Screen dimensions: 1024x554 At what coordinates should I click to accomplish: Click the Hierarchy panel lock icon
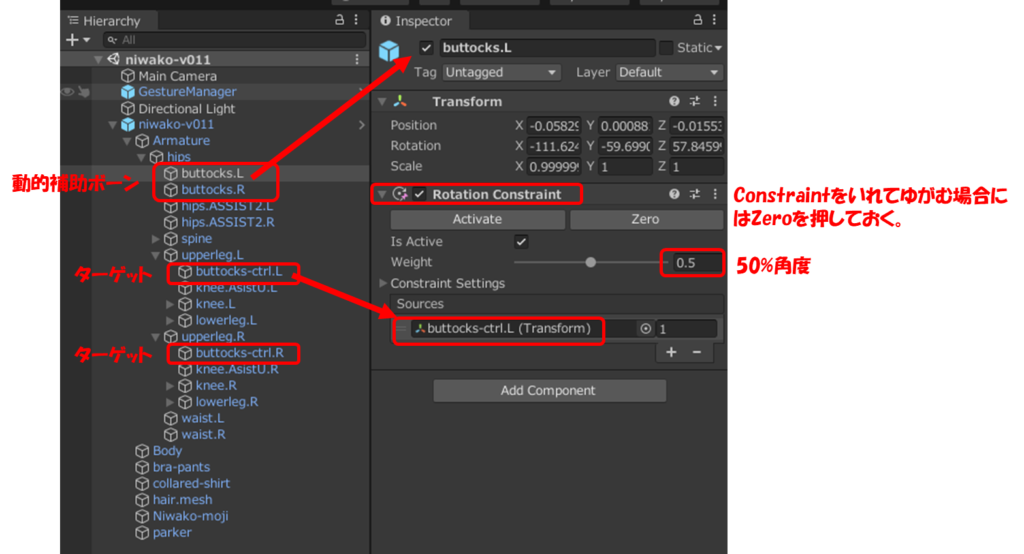click(339, 20)
